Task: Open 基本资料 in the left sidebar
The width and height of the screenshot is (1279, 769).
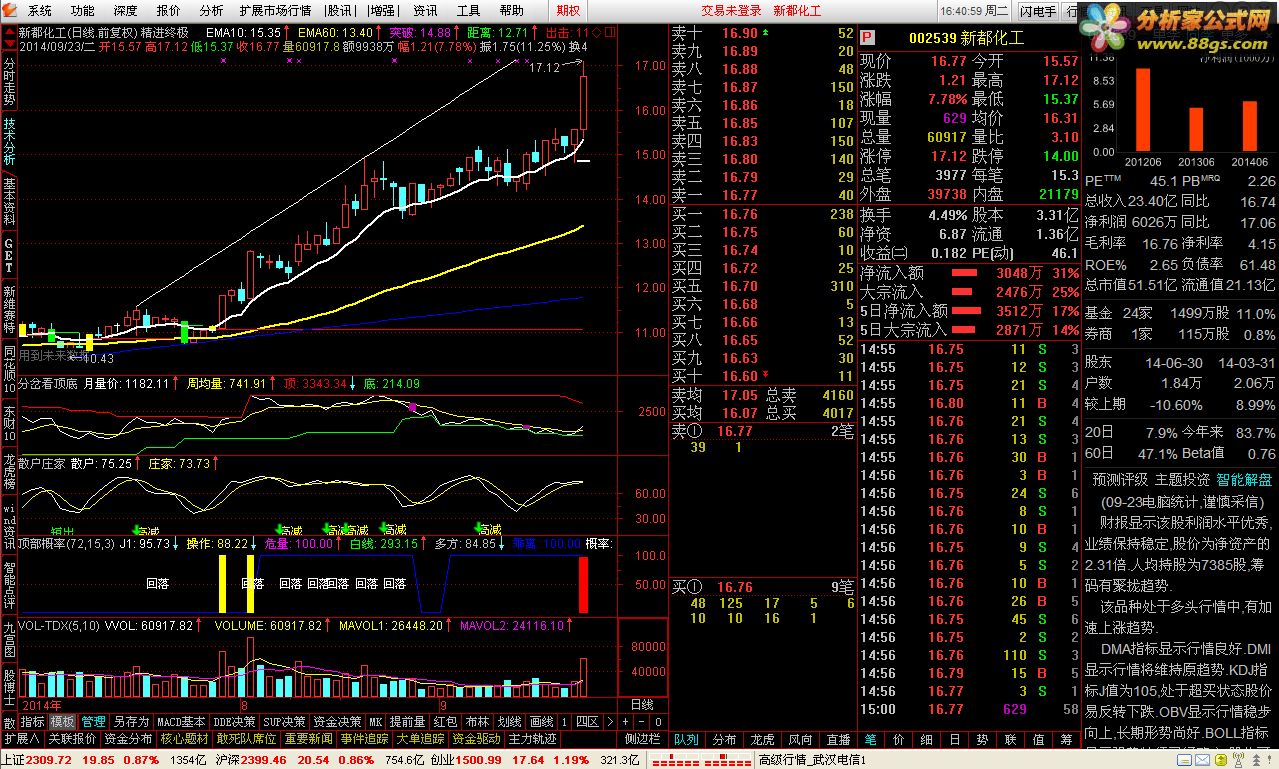Action: 9,200
